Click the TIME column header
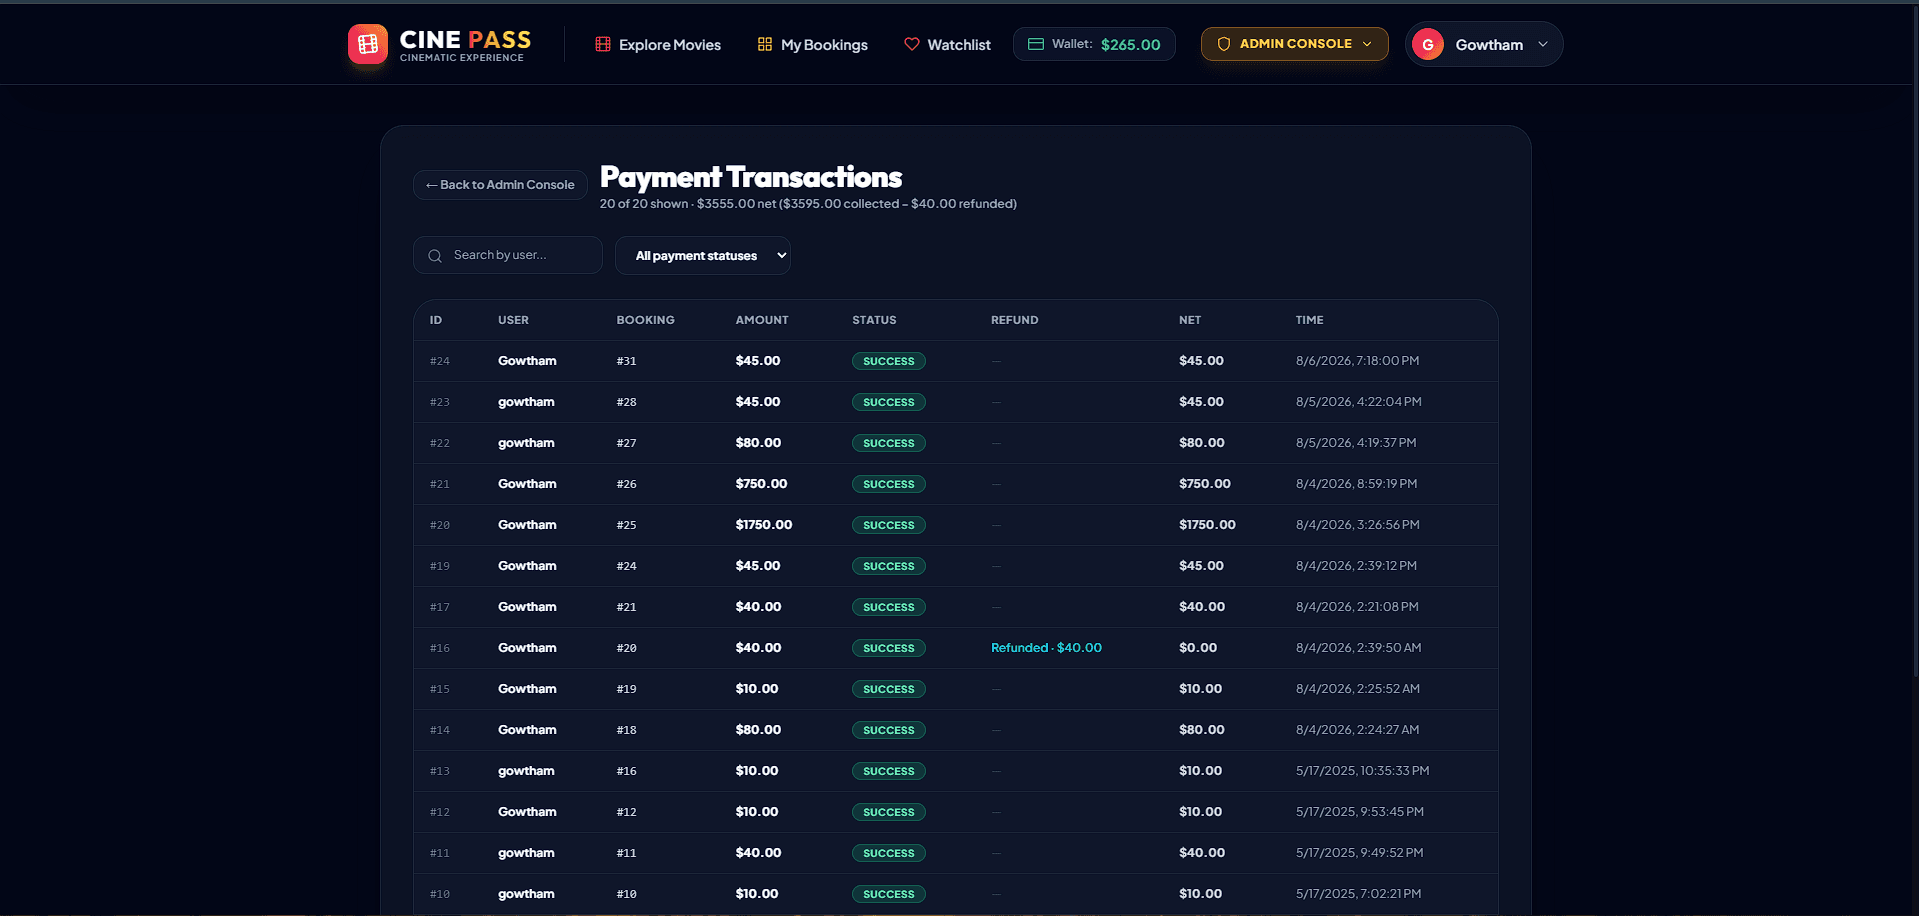 click(x=1309, y=320)
